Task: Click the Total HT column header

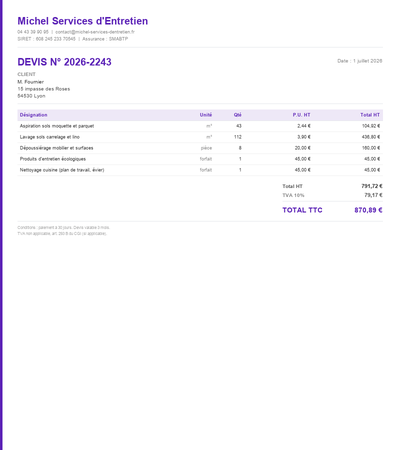Action: 370,115
